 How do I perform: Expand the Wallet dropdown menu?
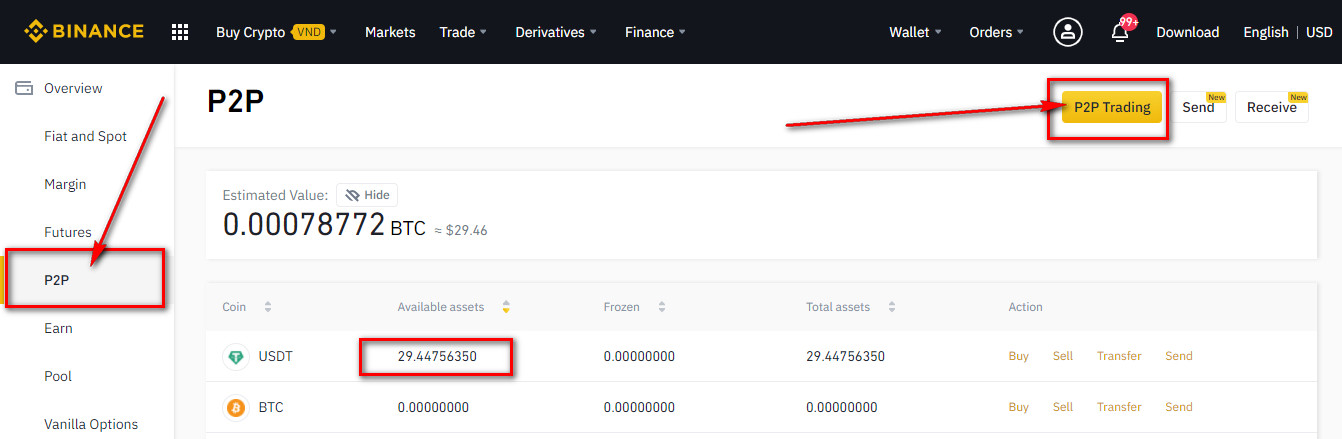pyautogui.click(x=915, y=32)
